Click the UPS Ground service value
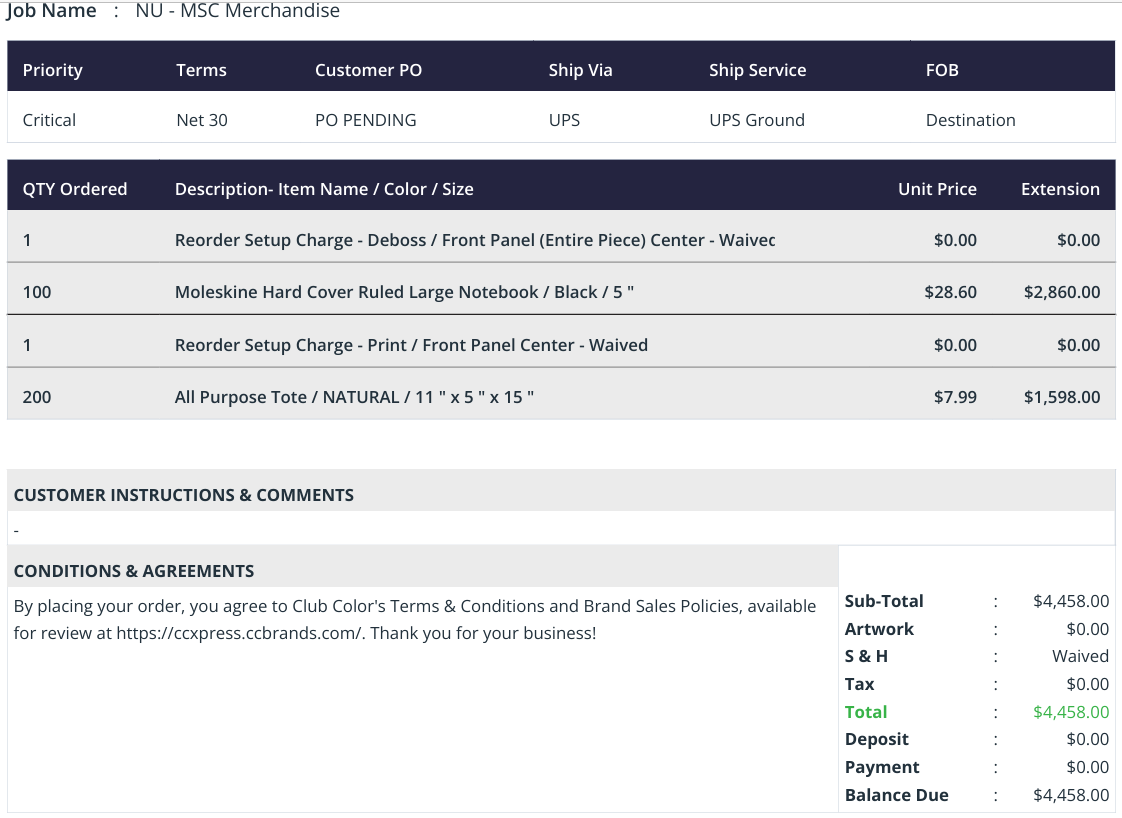 (x=756, y=120)
